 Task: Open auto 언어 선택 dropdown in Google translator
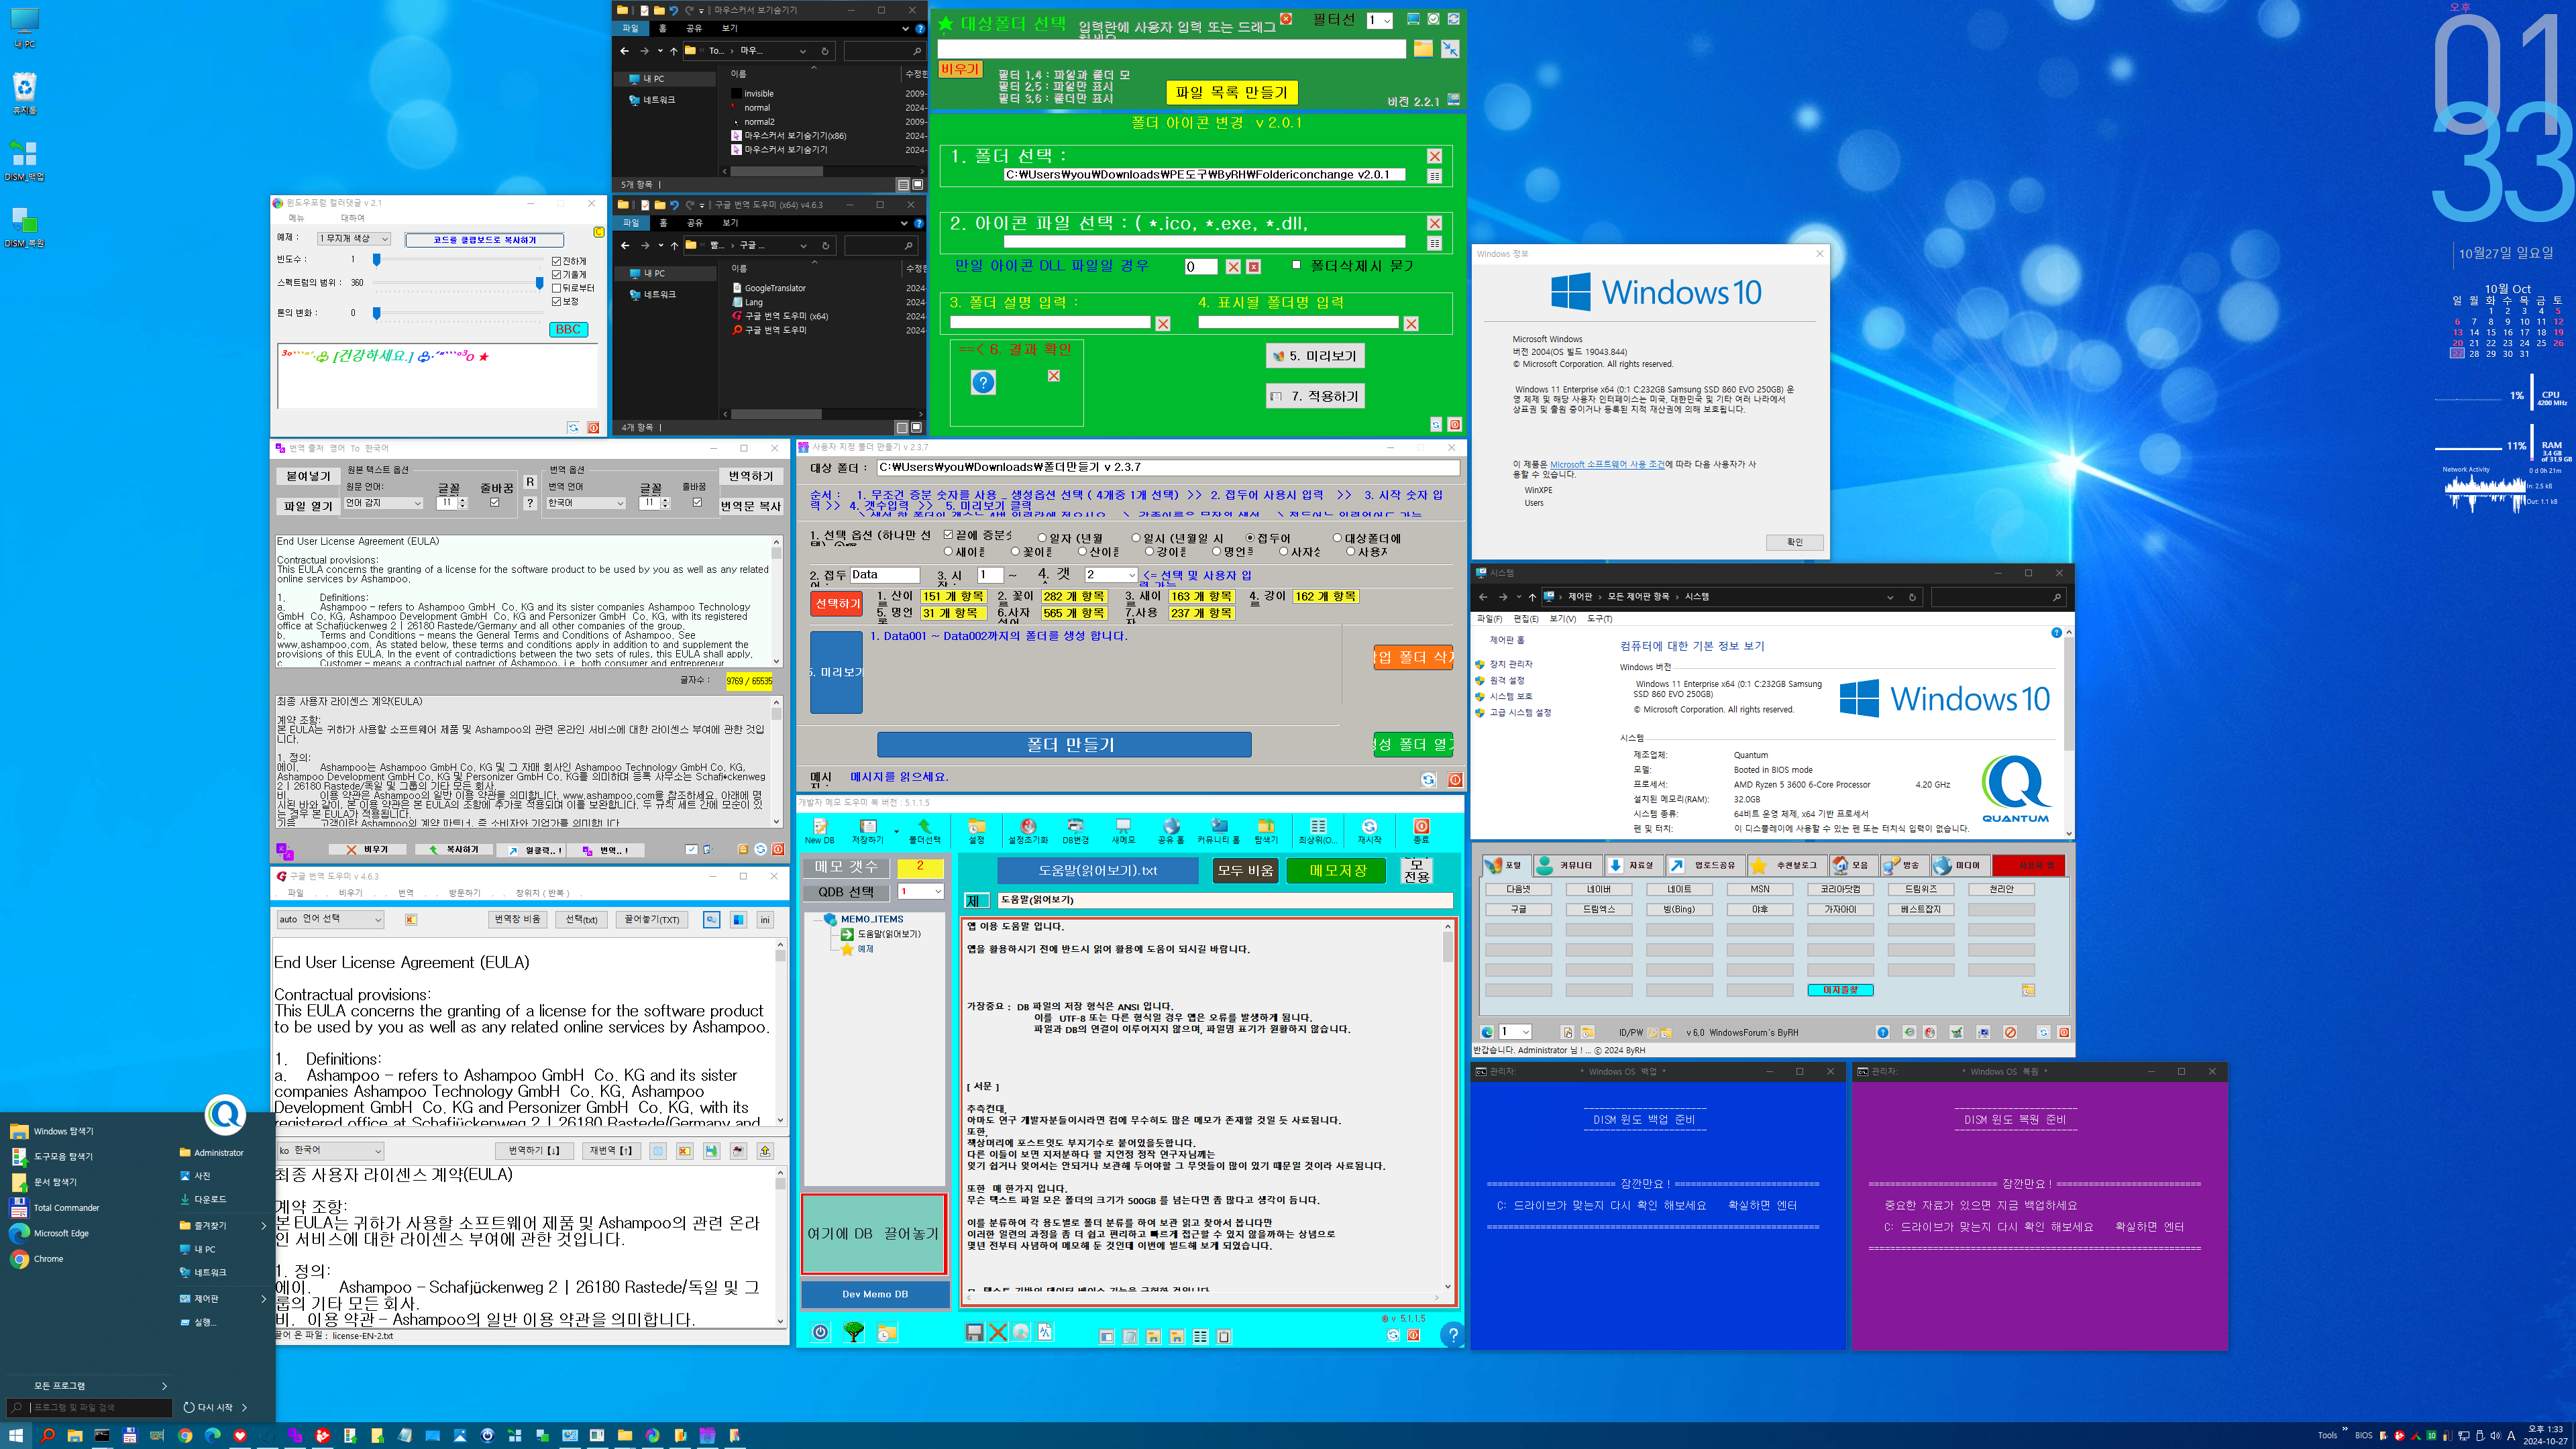tap(330, 919)
